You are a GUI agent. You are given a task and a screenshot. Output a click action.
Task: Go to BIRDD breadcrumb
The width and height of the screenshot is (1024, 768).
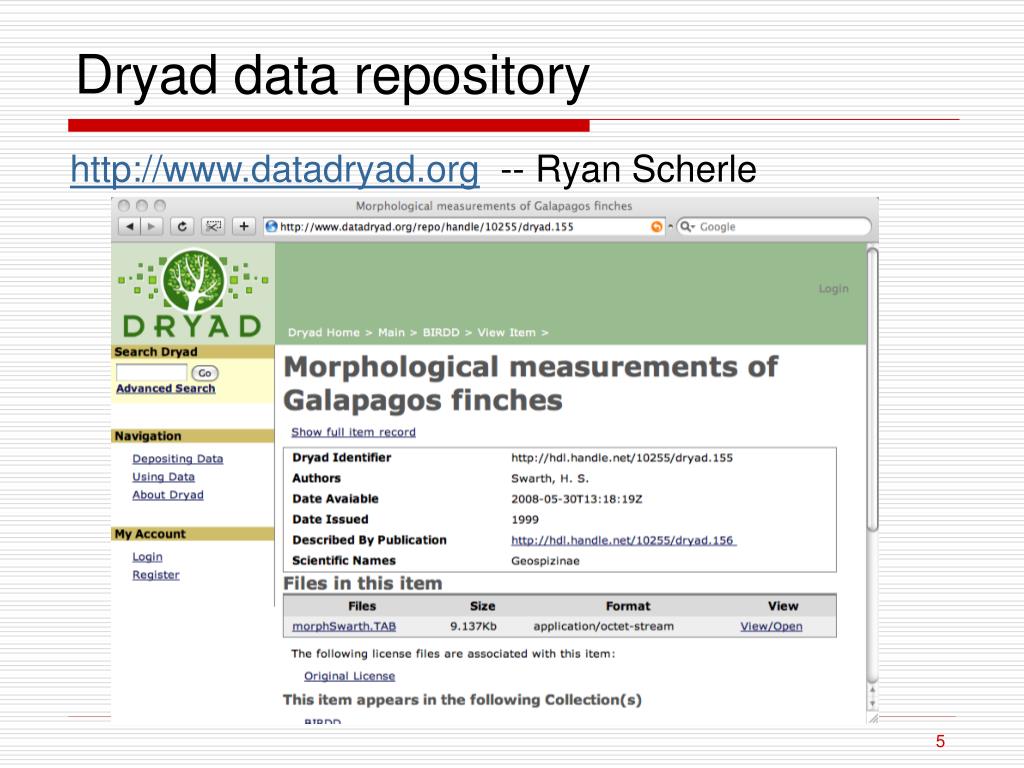[441, 332]
